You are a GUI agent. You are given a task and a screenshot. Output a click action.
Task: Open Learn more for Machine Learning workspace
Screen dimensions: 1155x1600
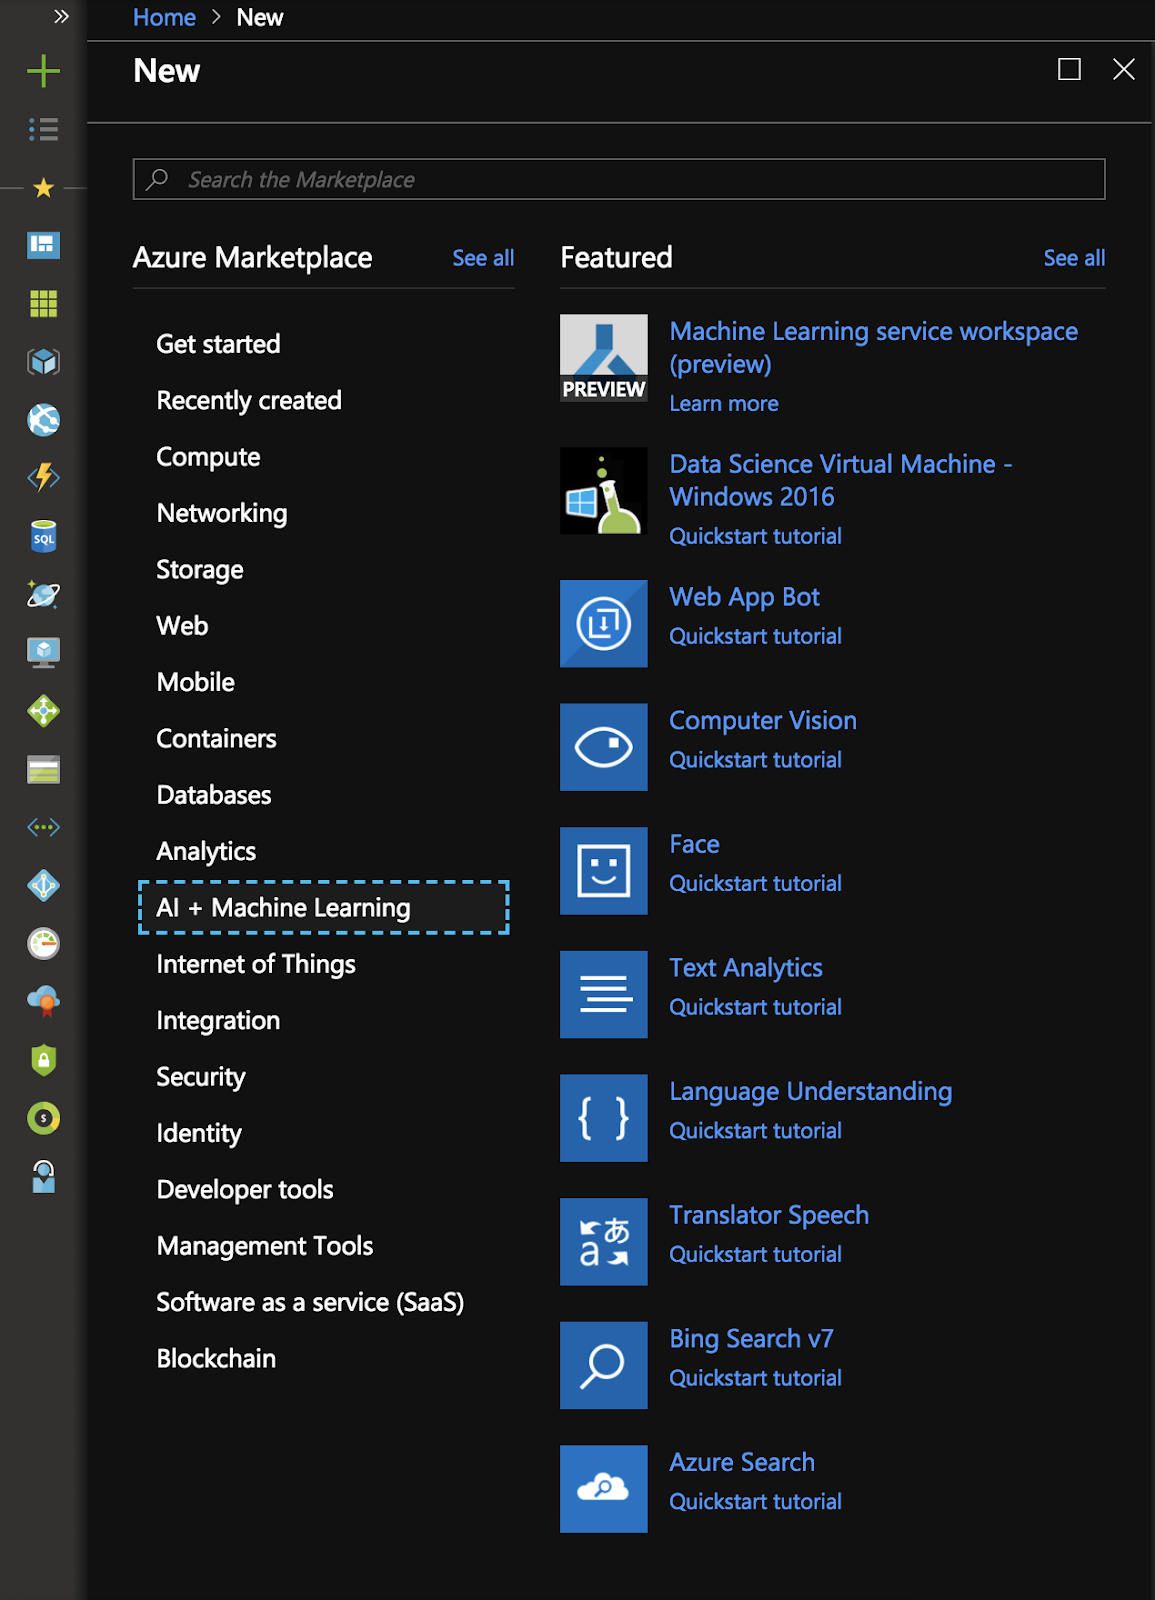724,404
